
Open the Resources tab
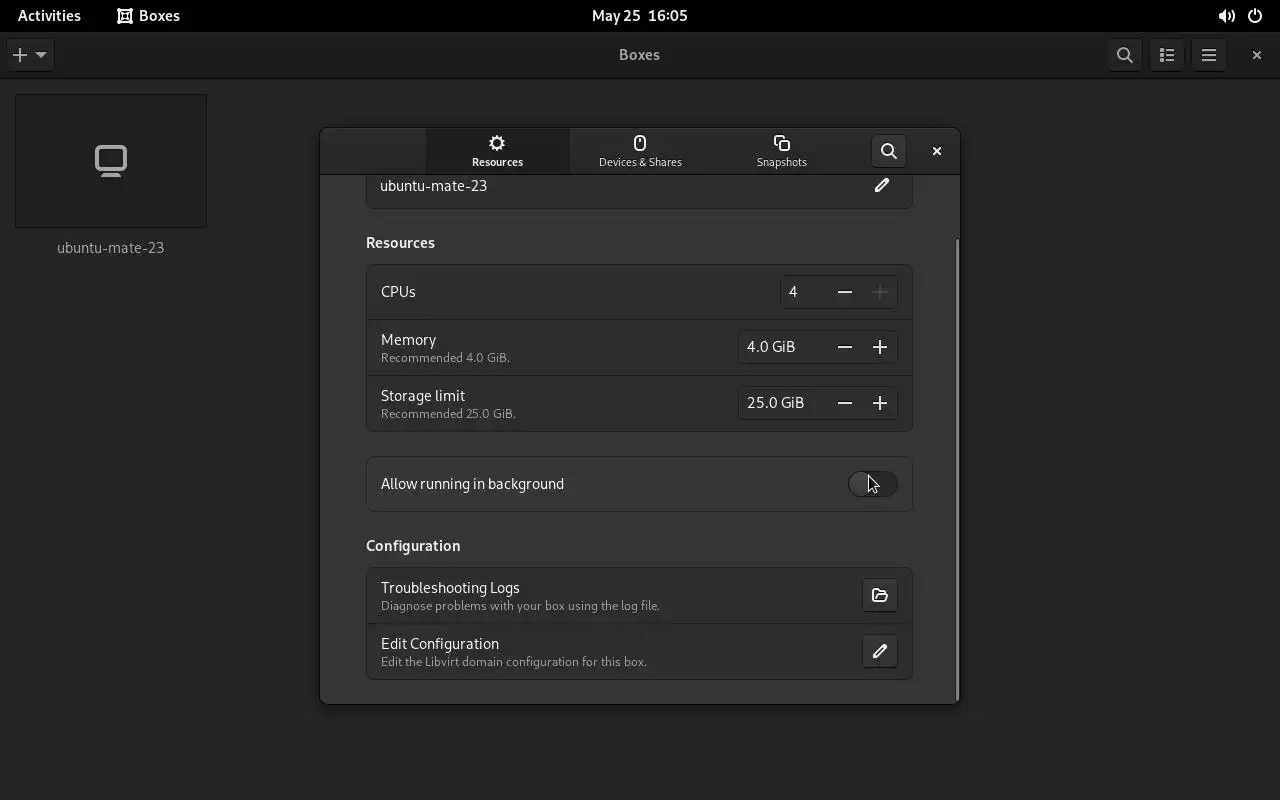[x=497, y=151]
